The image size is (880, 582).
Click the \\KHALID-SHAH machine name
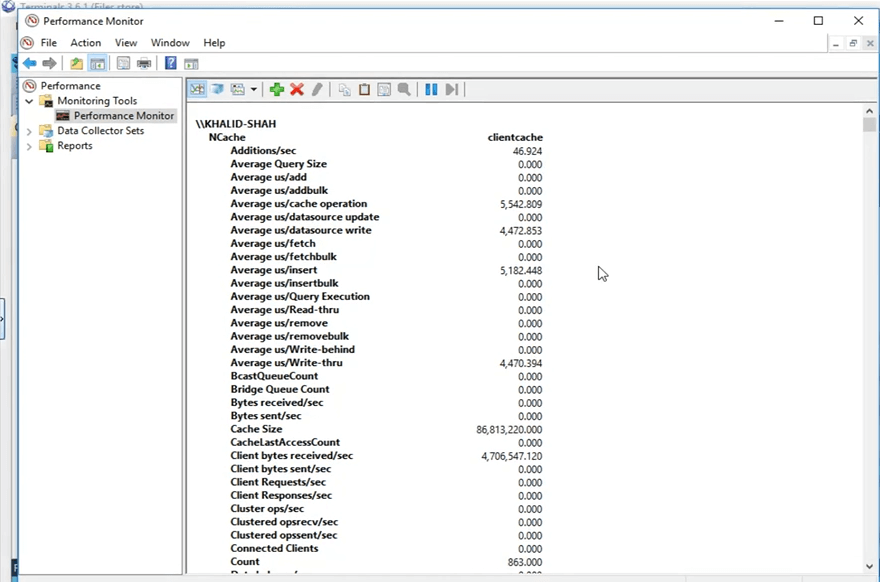point(236,124)
